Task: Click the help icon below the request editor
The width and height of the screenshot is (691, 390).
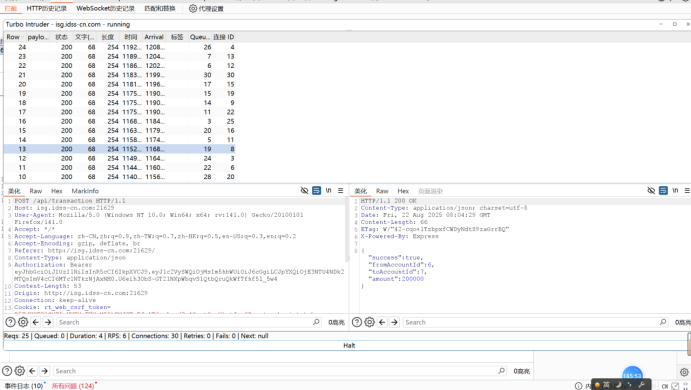Action: 10,322
